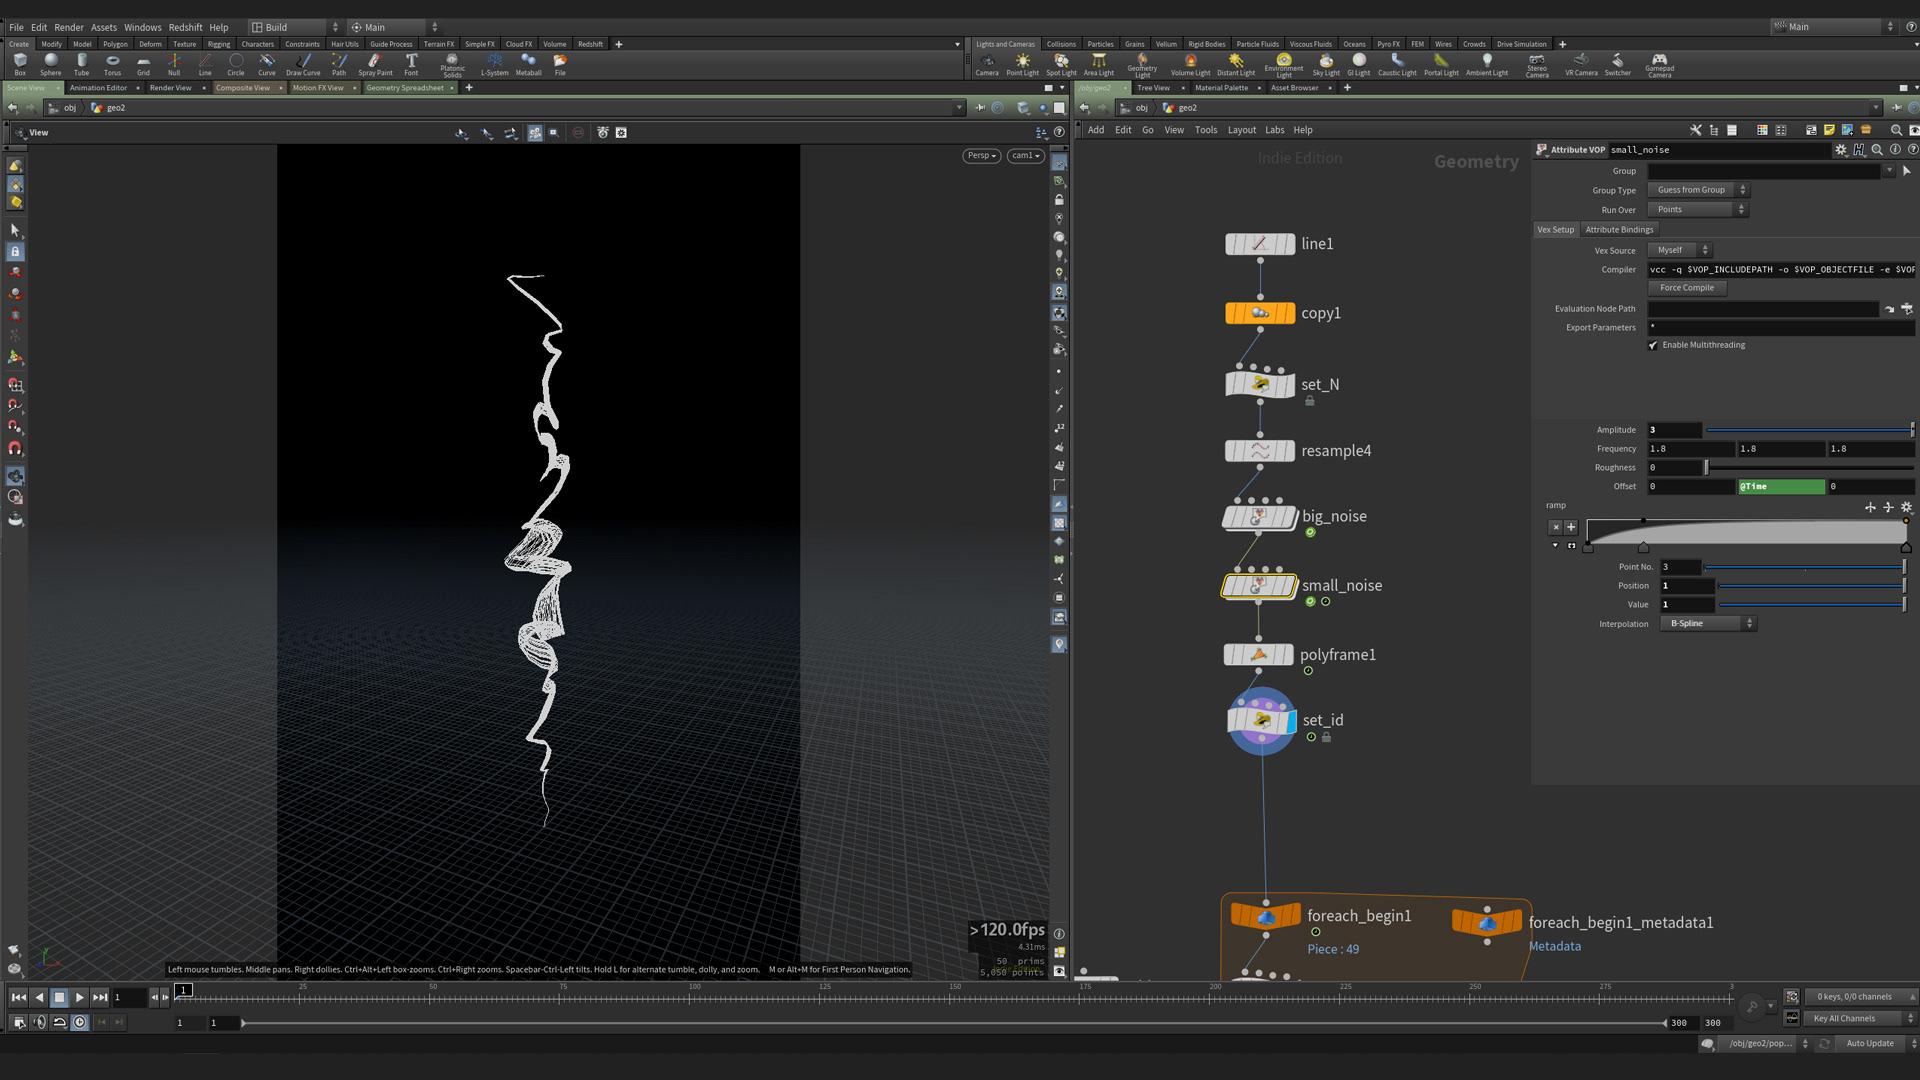Select the Spray Paint shelf tool
The height and width of the screenshot is (1080, 1920).
pyautogui.click(x=375, y=65)
